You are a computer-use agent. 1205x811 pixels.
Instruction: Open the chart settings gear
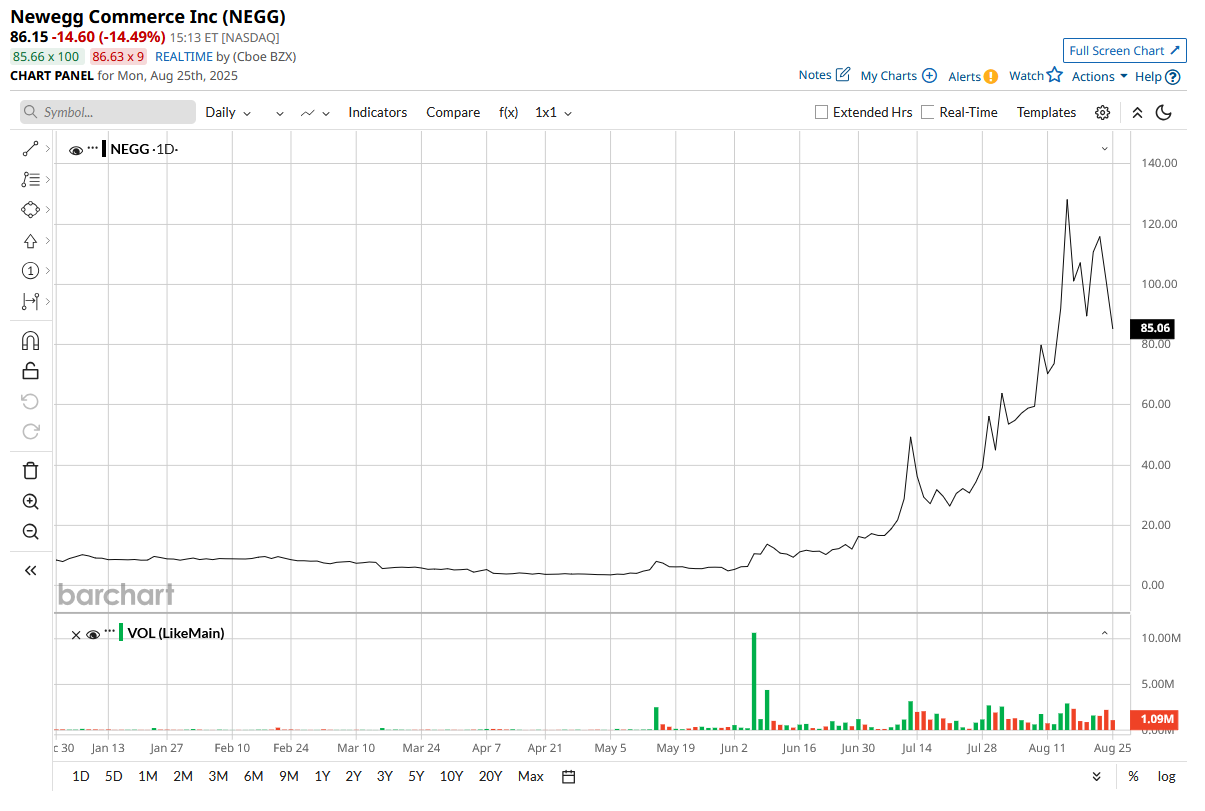[x=1102, y=112]
